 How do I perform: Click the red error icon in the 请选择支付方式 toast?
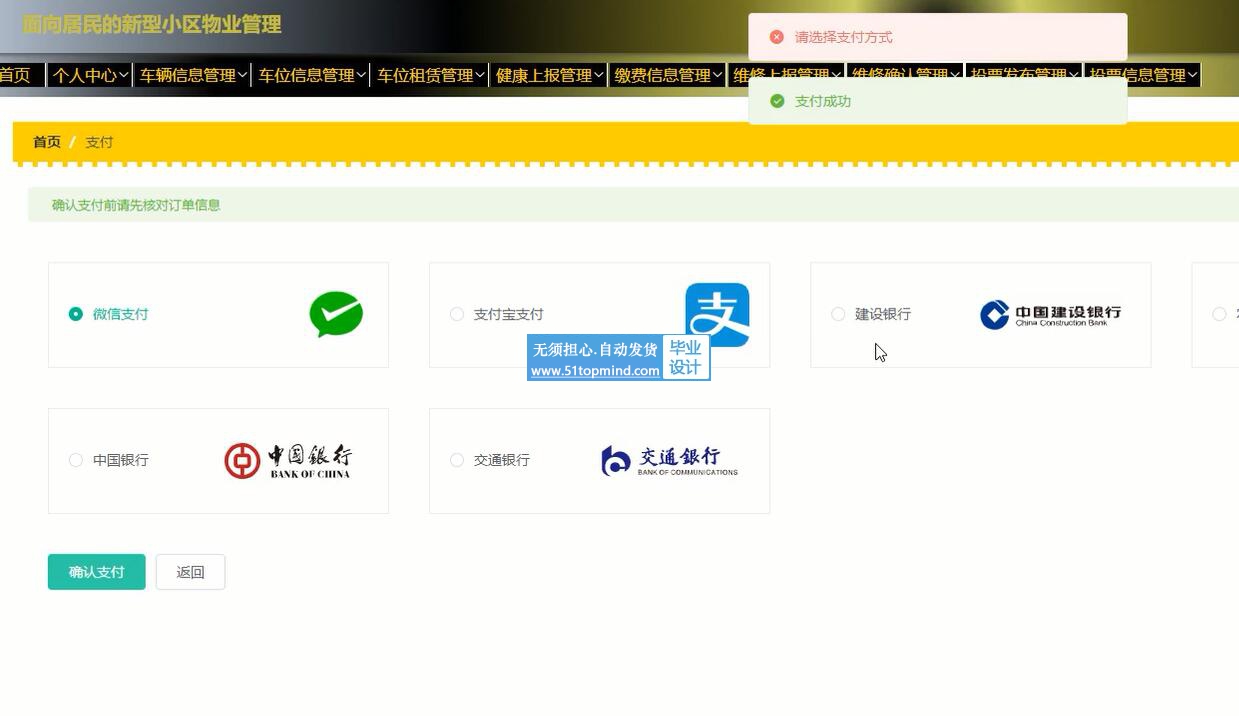click(x=776, y=37)
